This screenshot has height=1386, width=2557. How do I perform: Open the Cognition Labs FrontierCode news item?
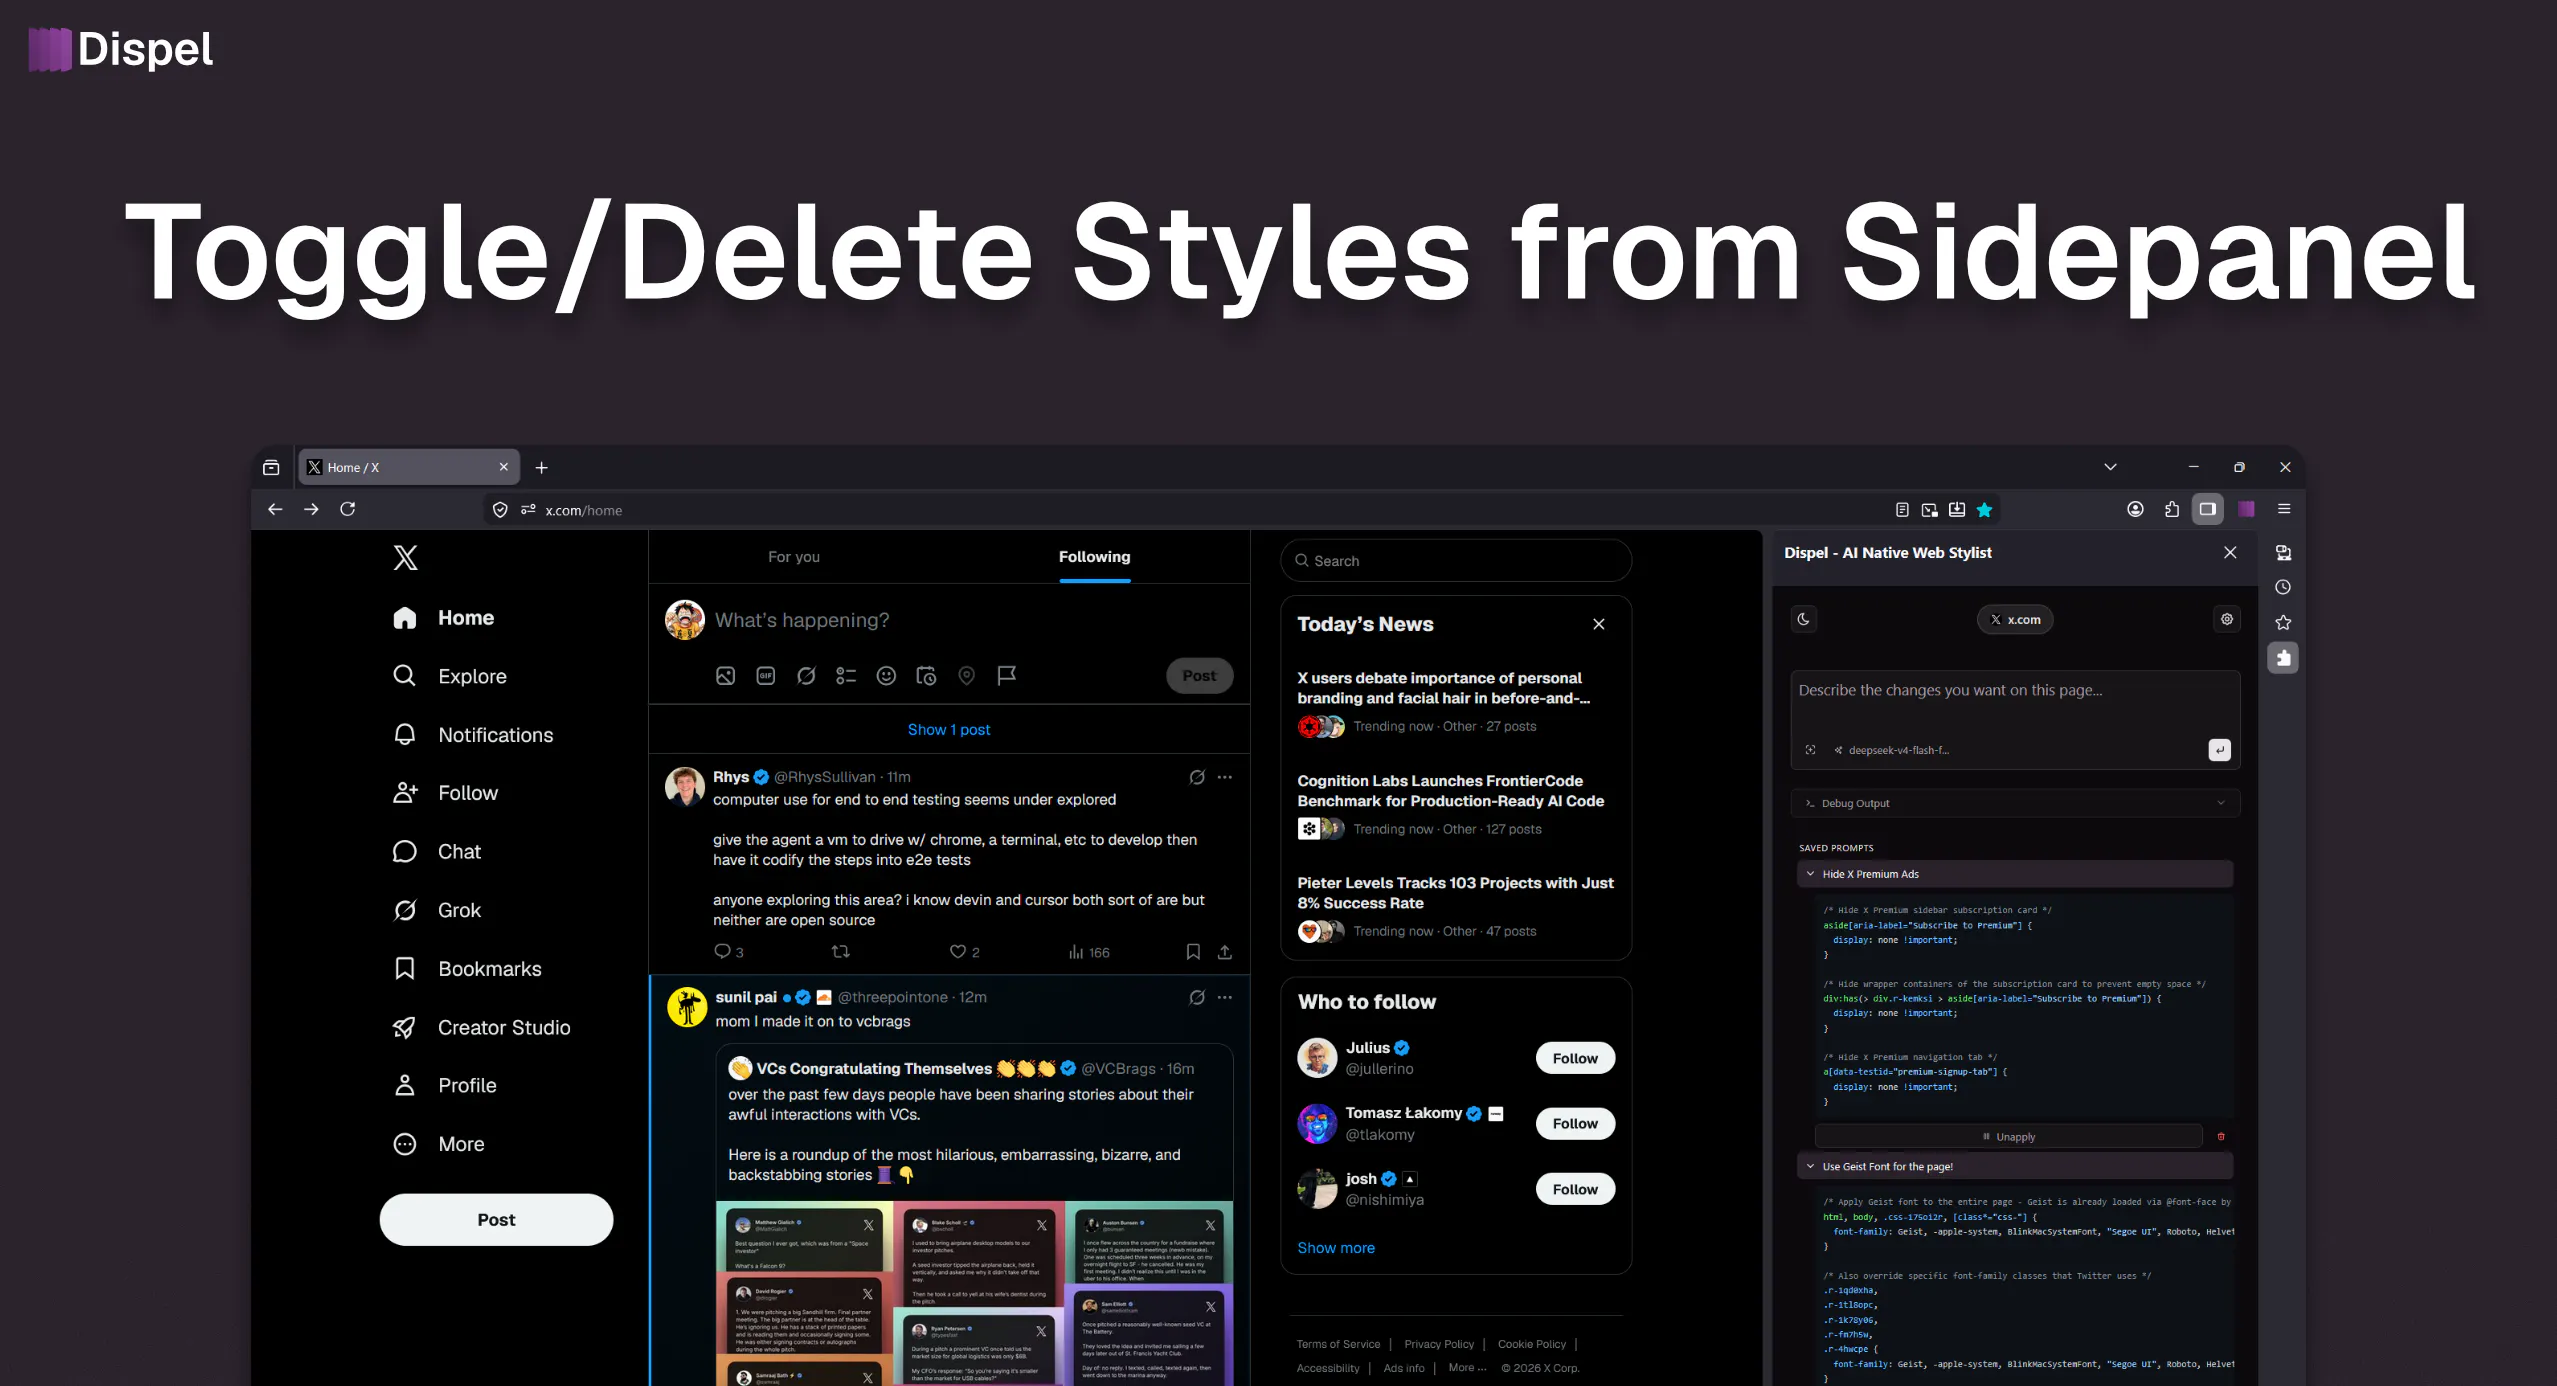pyautogui.click(x=1456, y=805)
